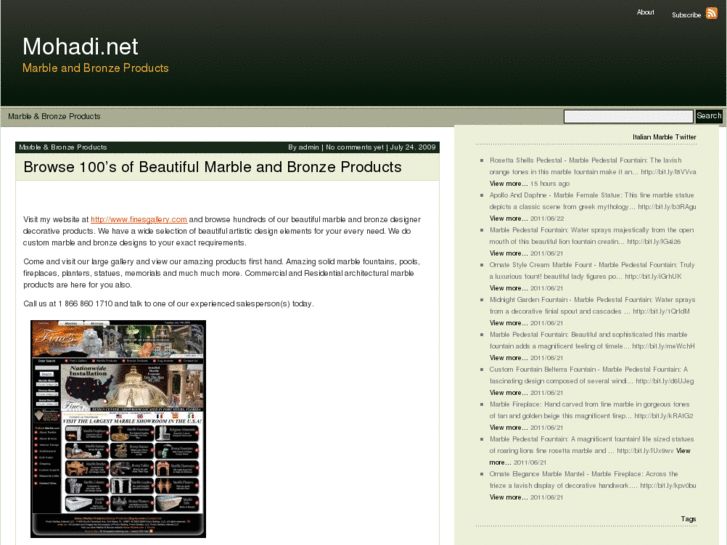
Task: Click View more for sophisticated marble fountain tweet
Action: coord(509,358)
